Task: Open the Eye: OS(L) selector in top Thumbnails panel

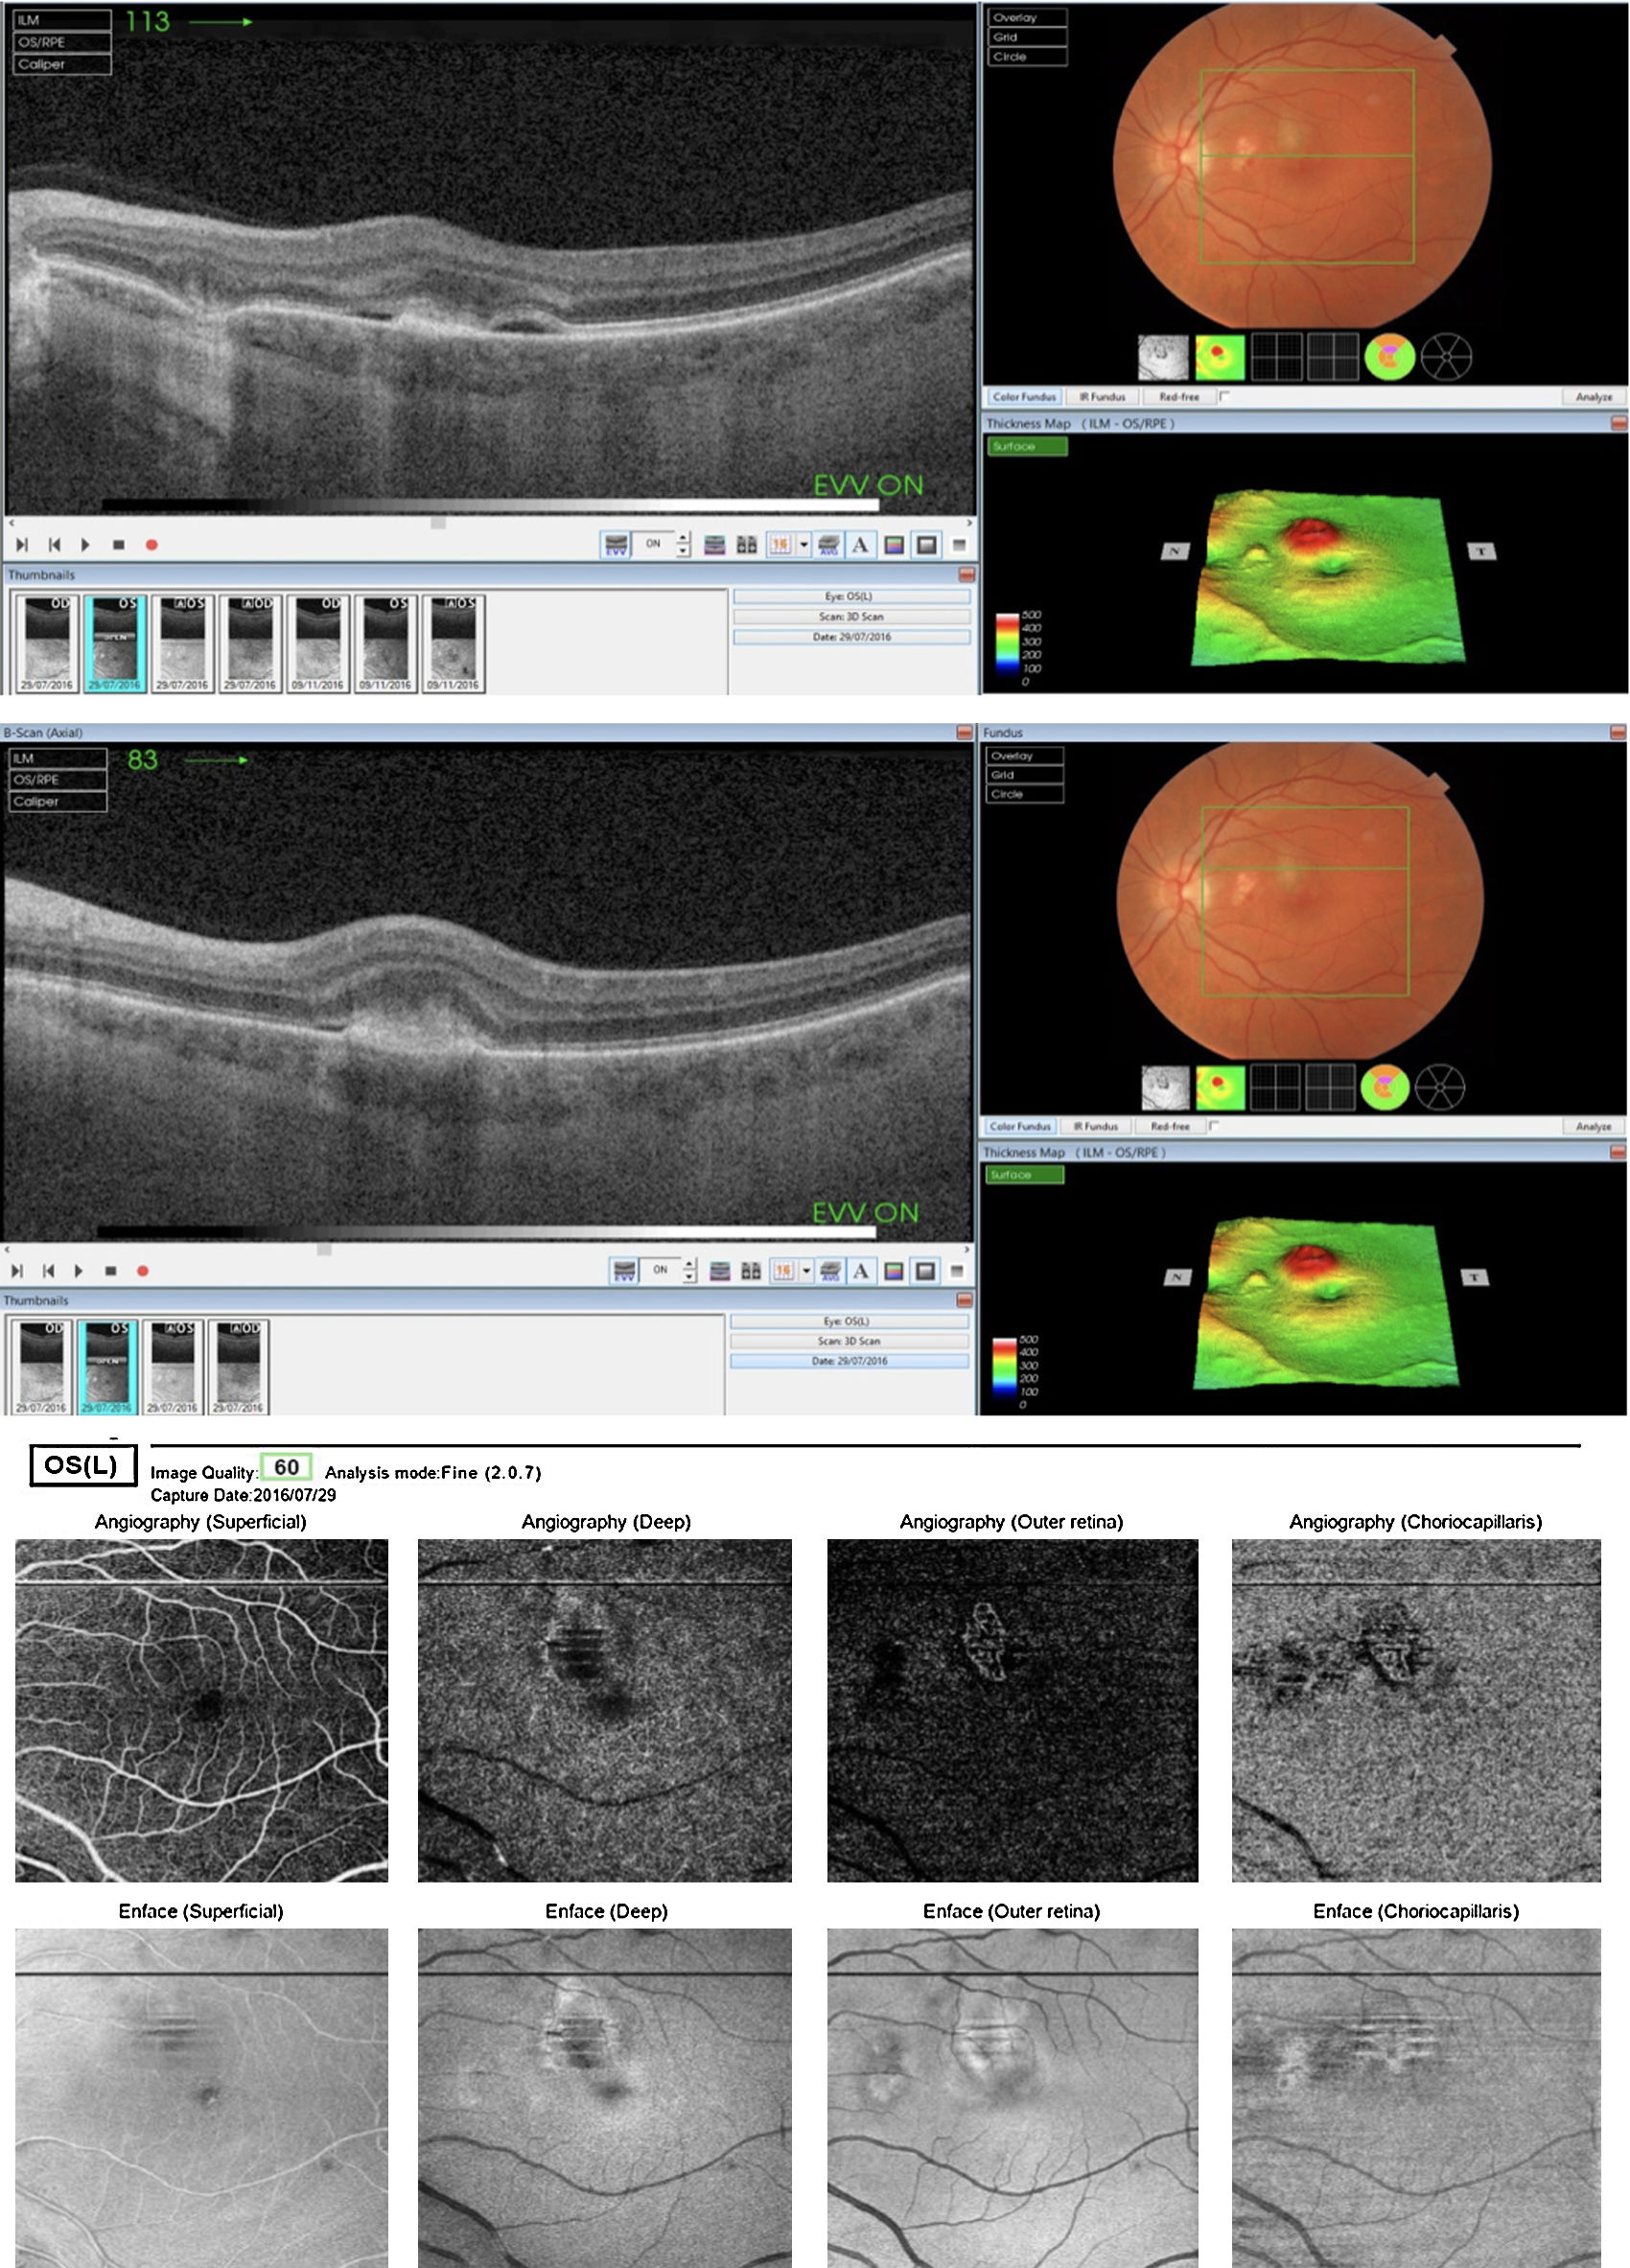Action: 851,596
